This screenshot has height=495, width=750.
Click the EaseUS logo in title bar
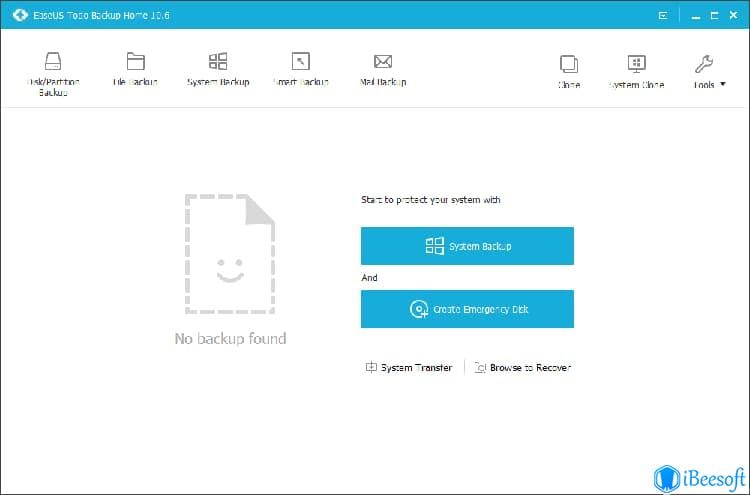point(20,15)
